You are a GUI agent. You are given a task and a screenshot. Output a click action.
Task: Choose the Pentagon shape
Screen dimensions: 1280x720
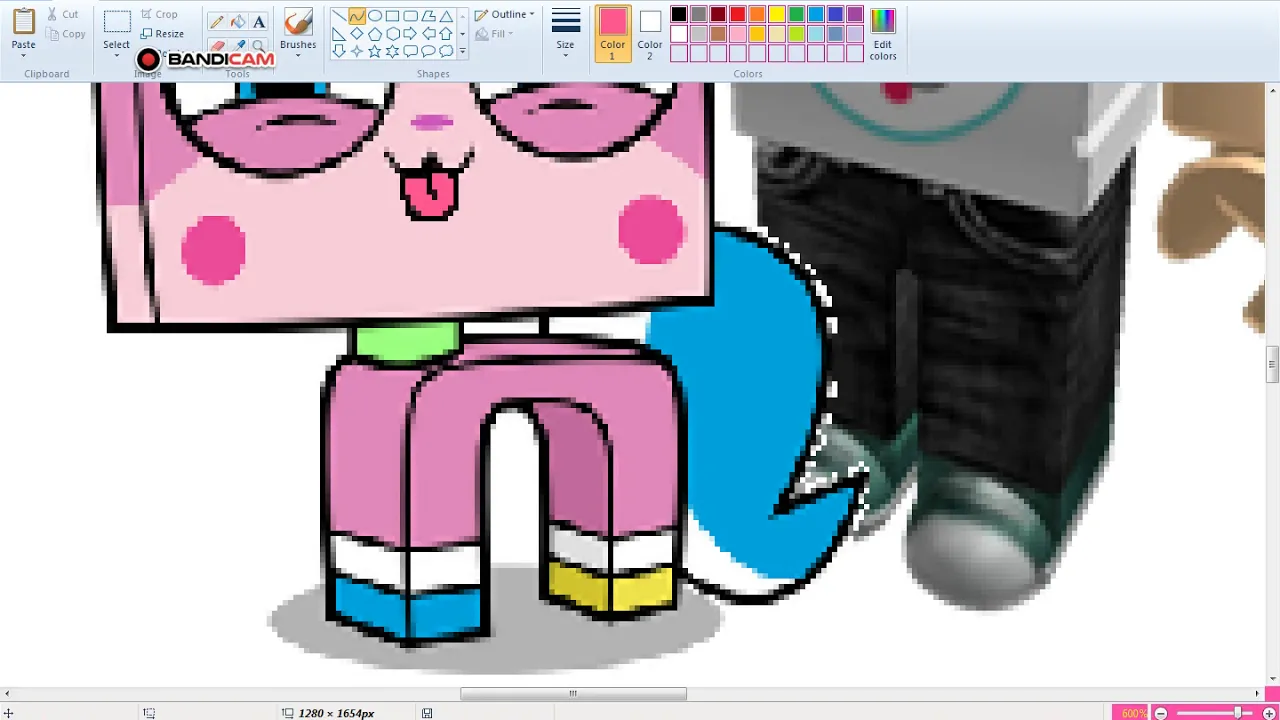375,34
